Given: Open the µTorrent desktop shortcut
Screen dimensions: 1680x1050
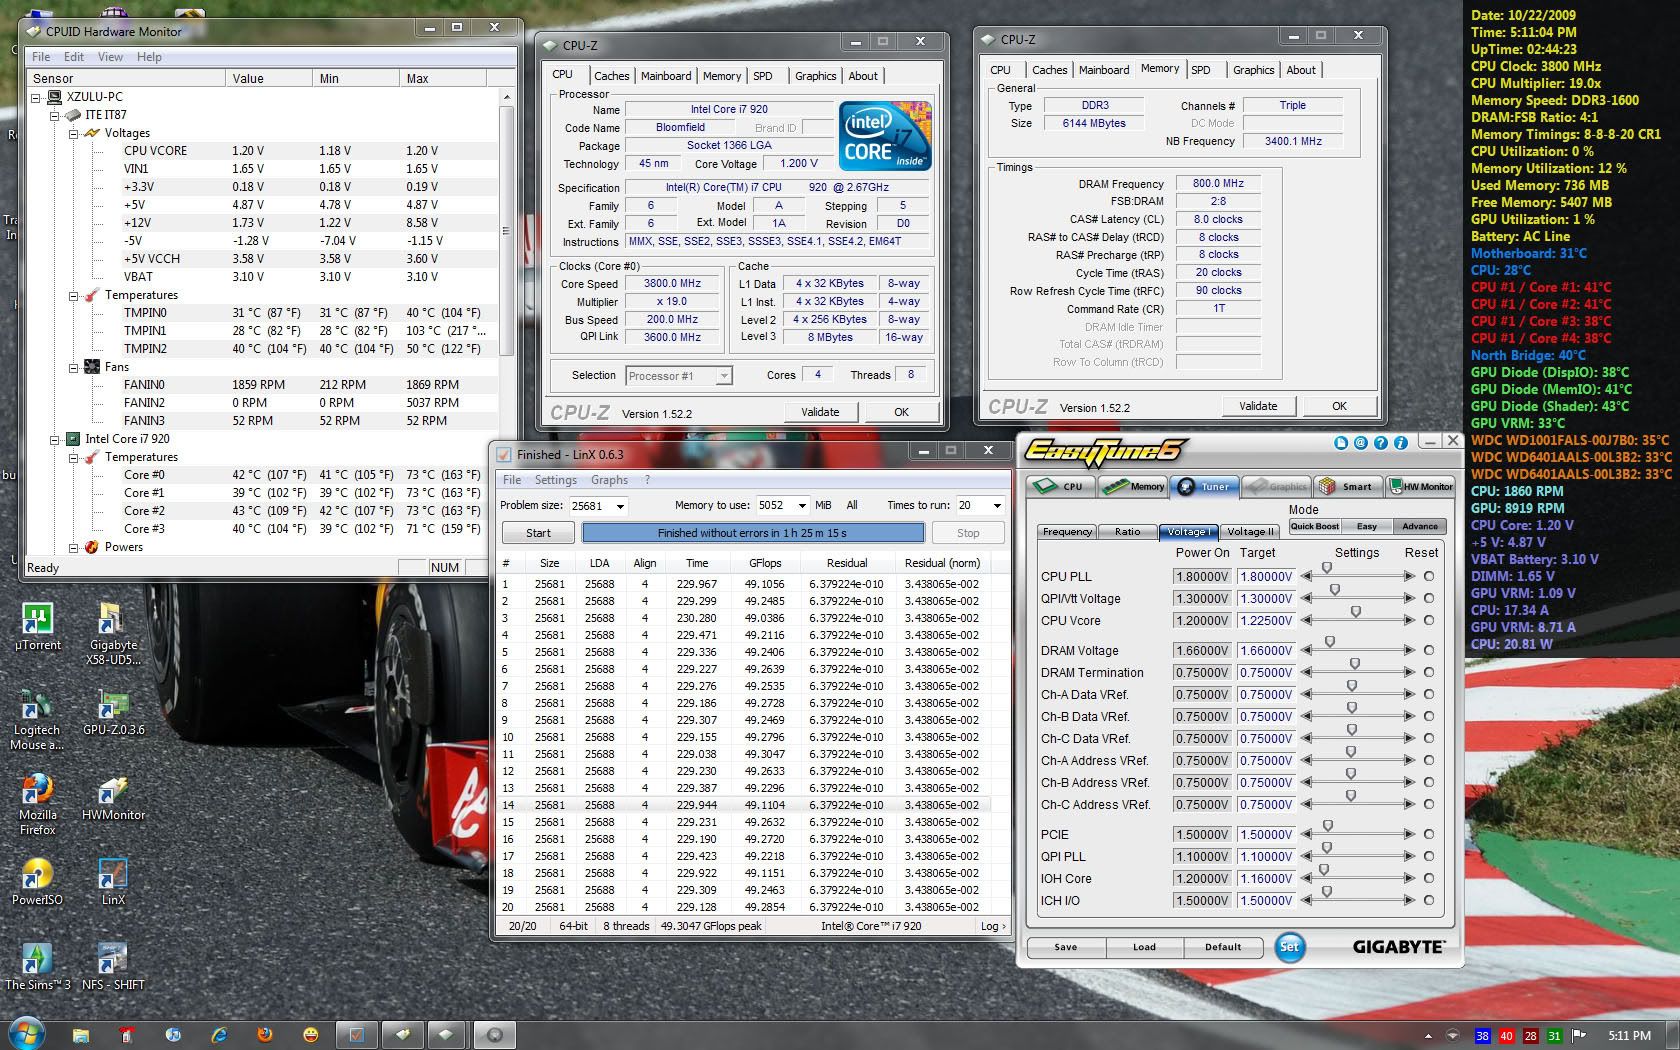Looking at the screenshot, I should [37, 627].
